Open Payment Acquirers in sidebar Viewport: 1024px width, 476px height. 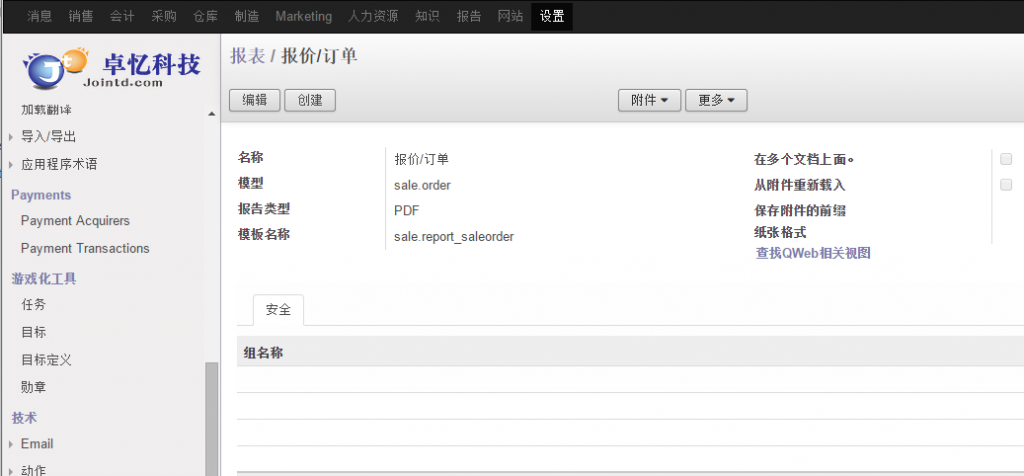[75, 221]
